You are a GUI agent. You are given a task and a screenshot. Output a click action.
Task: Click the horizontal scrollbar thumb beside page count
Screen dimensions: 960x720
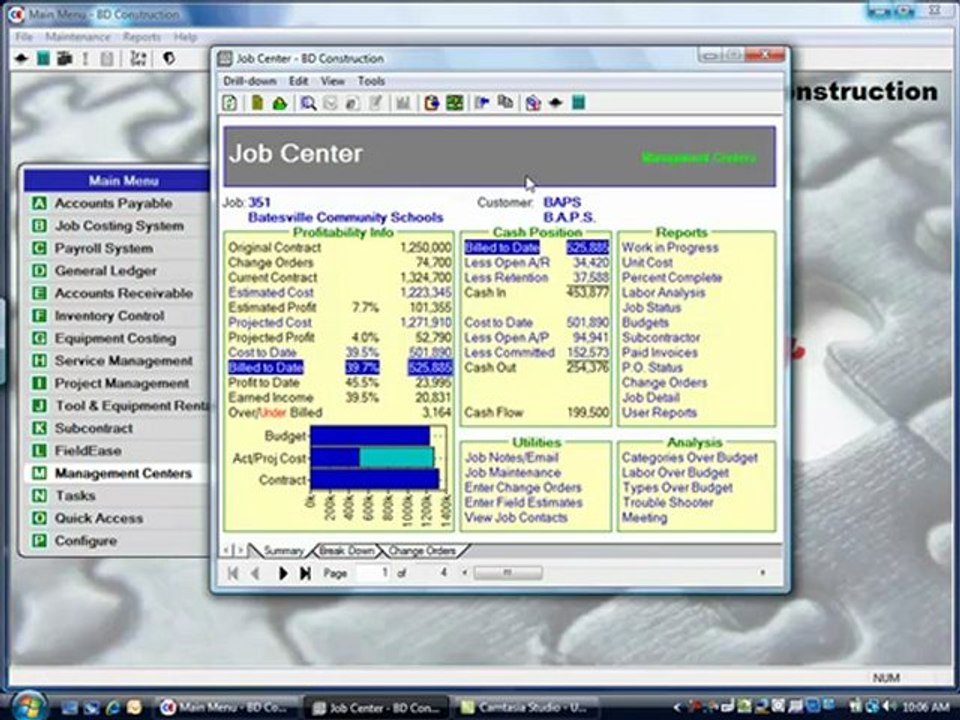[x=508, y=572]
